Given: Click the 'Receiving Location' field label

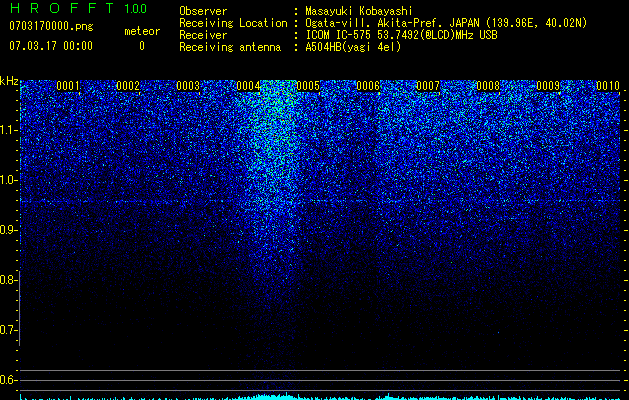Looking at the screenshot, I should click(x=233, y=23).
